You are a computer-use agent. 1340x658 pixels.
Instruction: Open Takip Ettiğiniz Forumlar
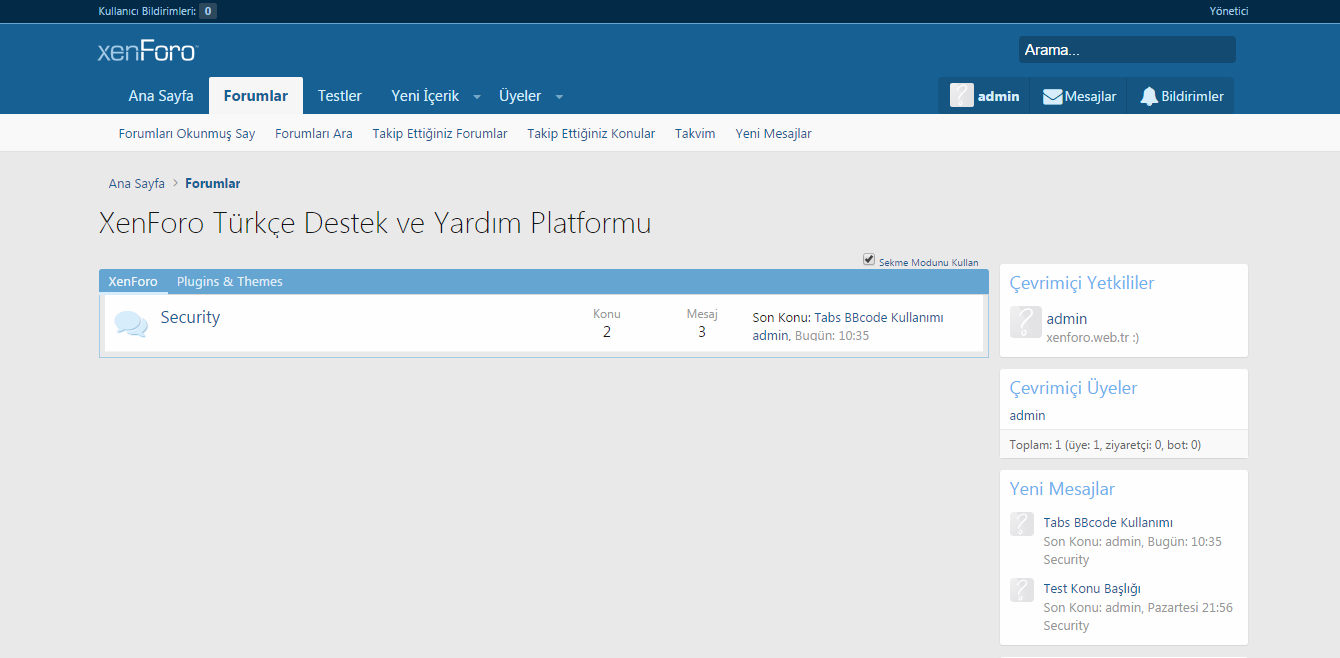coord(440,133)
